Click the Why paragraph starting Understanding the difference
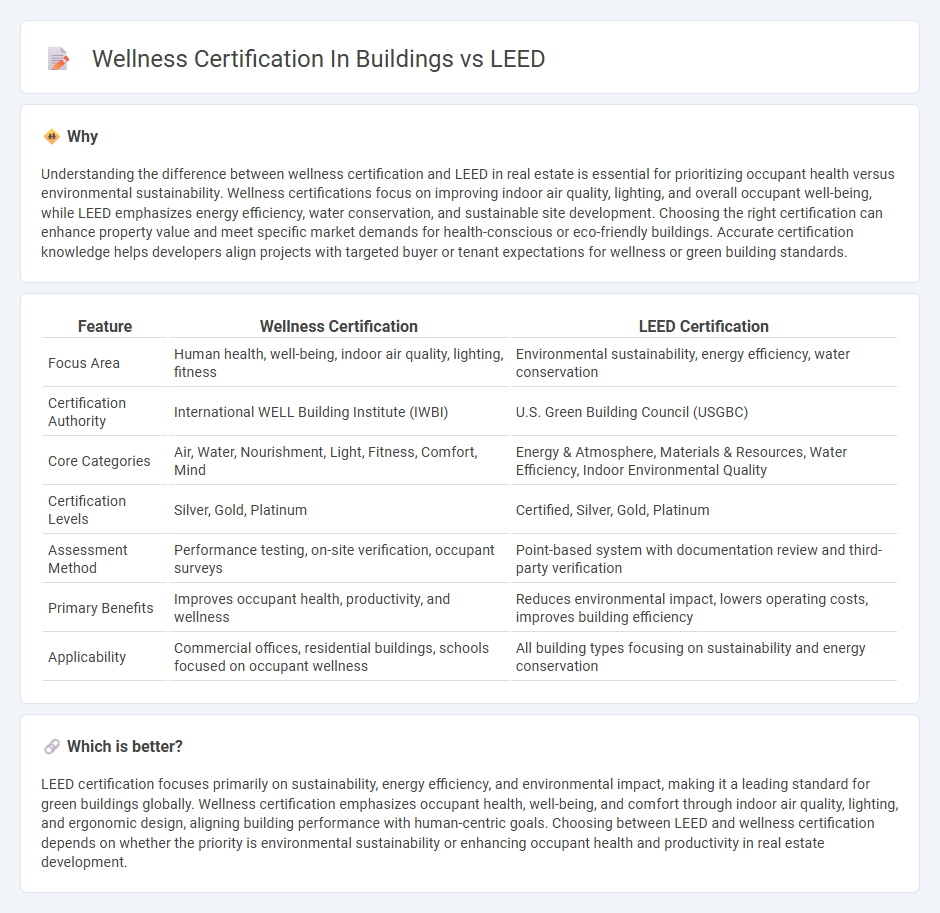The image size is (940, 913). point(468,213)
